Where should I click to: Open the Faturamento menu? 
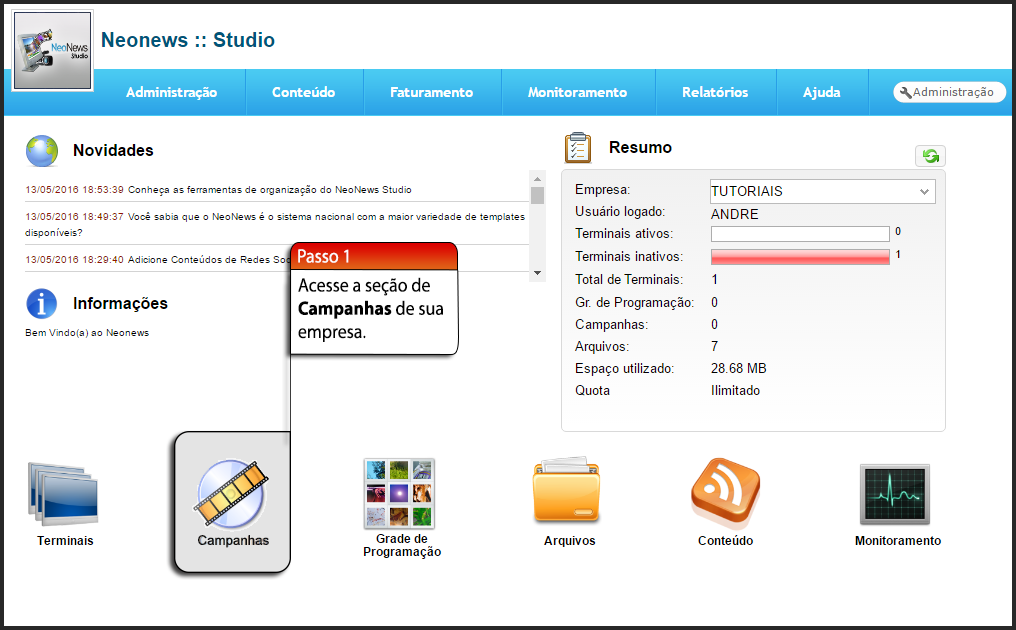[431, 92]
